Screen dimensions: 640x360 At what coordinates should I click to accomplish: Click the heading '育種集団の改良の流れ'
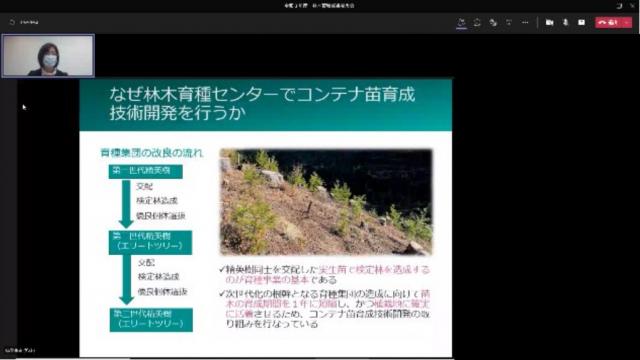(151, 153)
